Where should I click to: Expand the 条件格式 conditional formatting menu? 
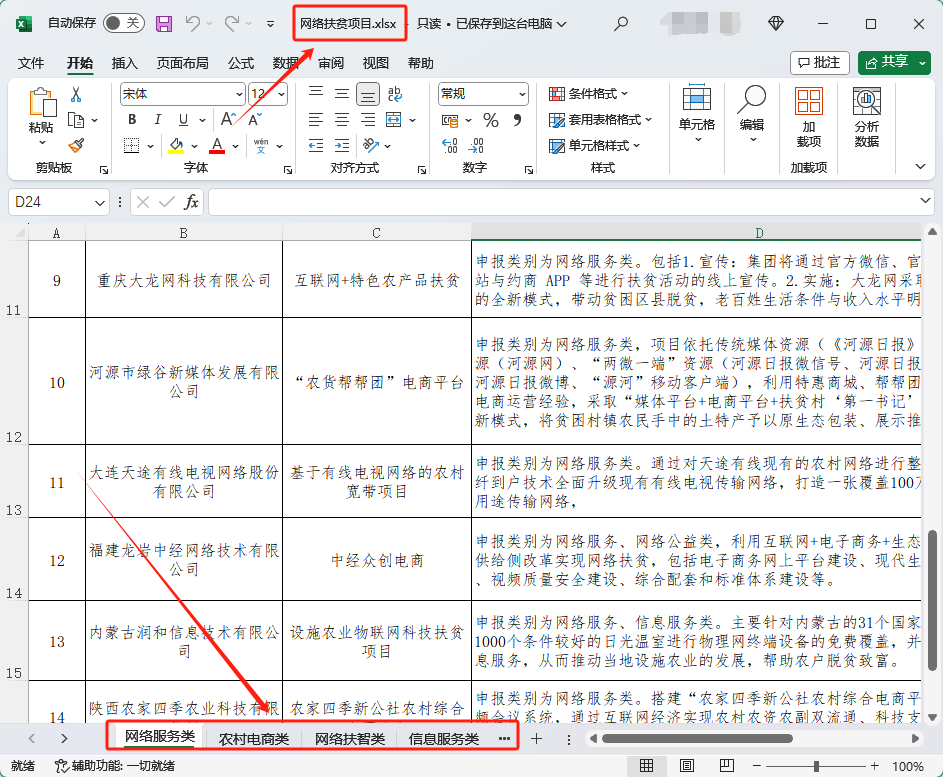coord(594,93)
